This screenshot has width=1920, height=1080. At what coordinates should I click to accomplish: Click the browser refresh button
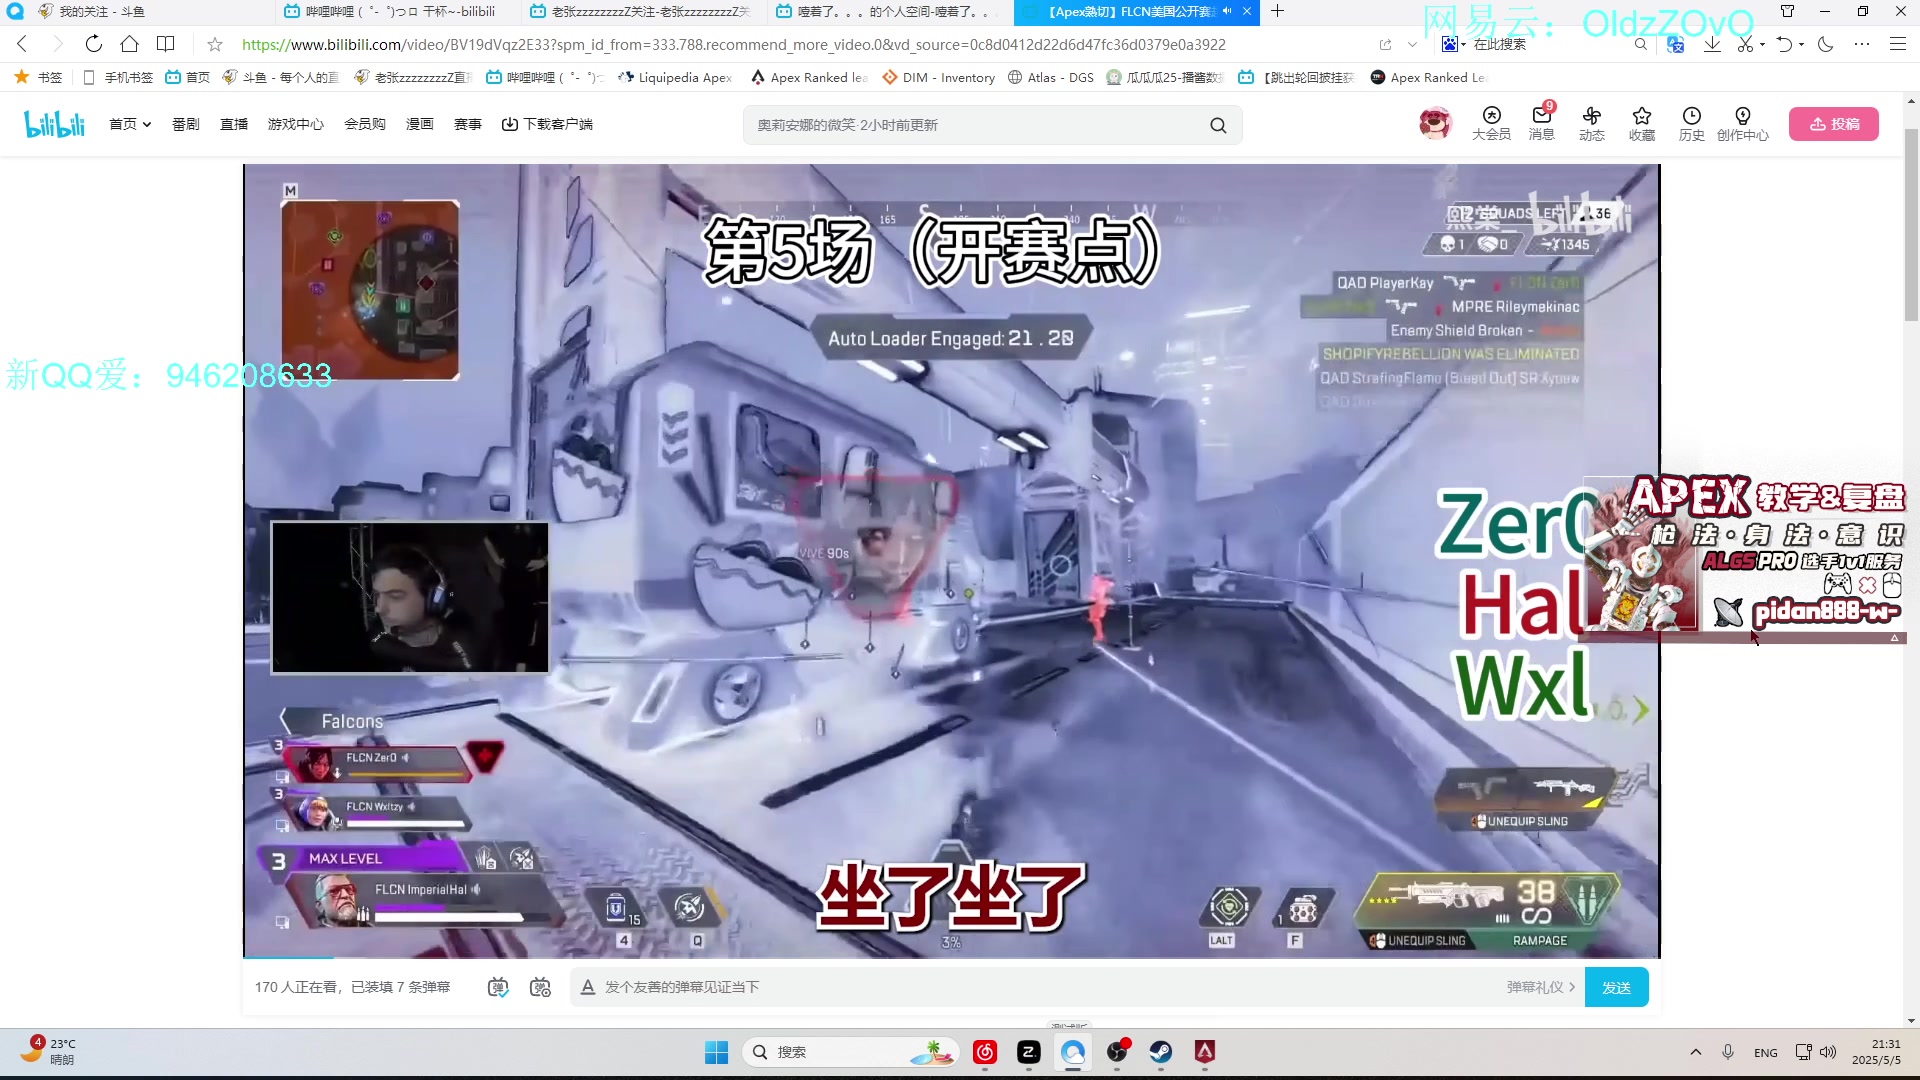click(x=93, y=44)
